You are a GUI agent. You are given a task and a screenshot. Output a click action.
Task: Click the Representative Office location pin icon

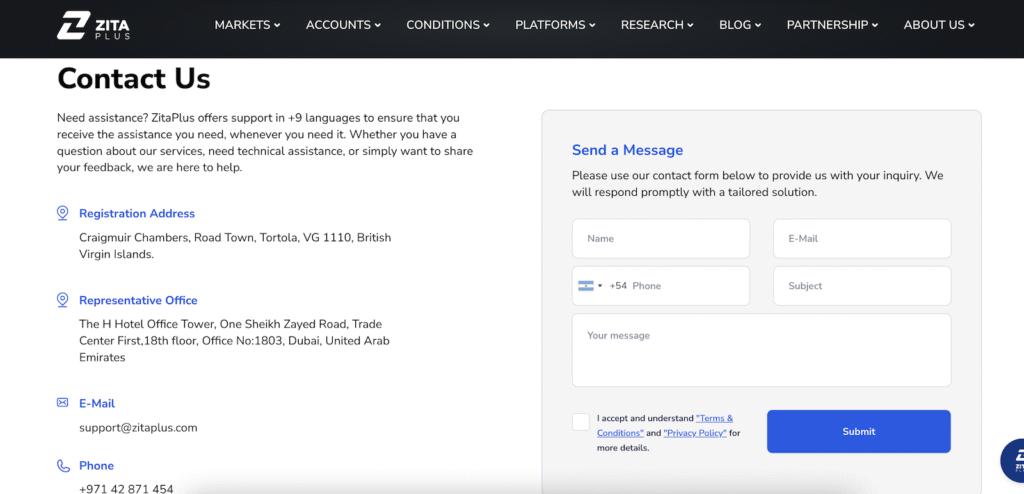[63, 300]
